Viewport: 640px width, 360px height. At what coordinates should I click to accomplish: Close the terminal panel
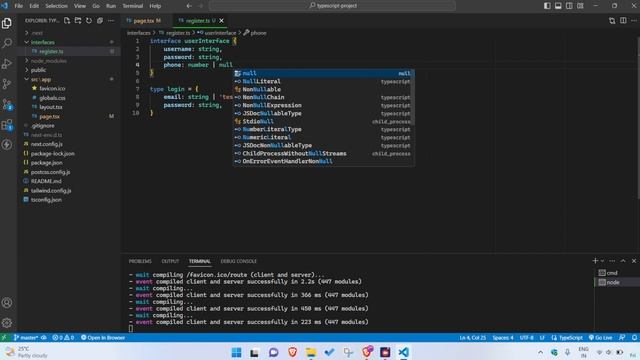click(x=634, y=261)
